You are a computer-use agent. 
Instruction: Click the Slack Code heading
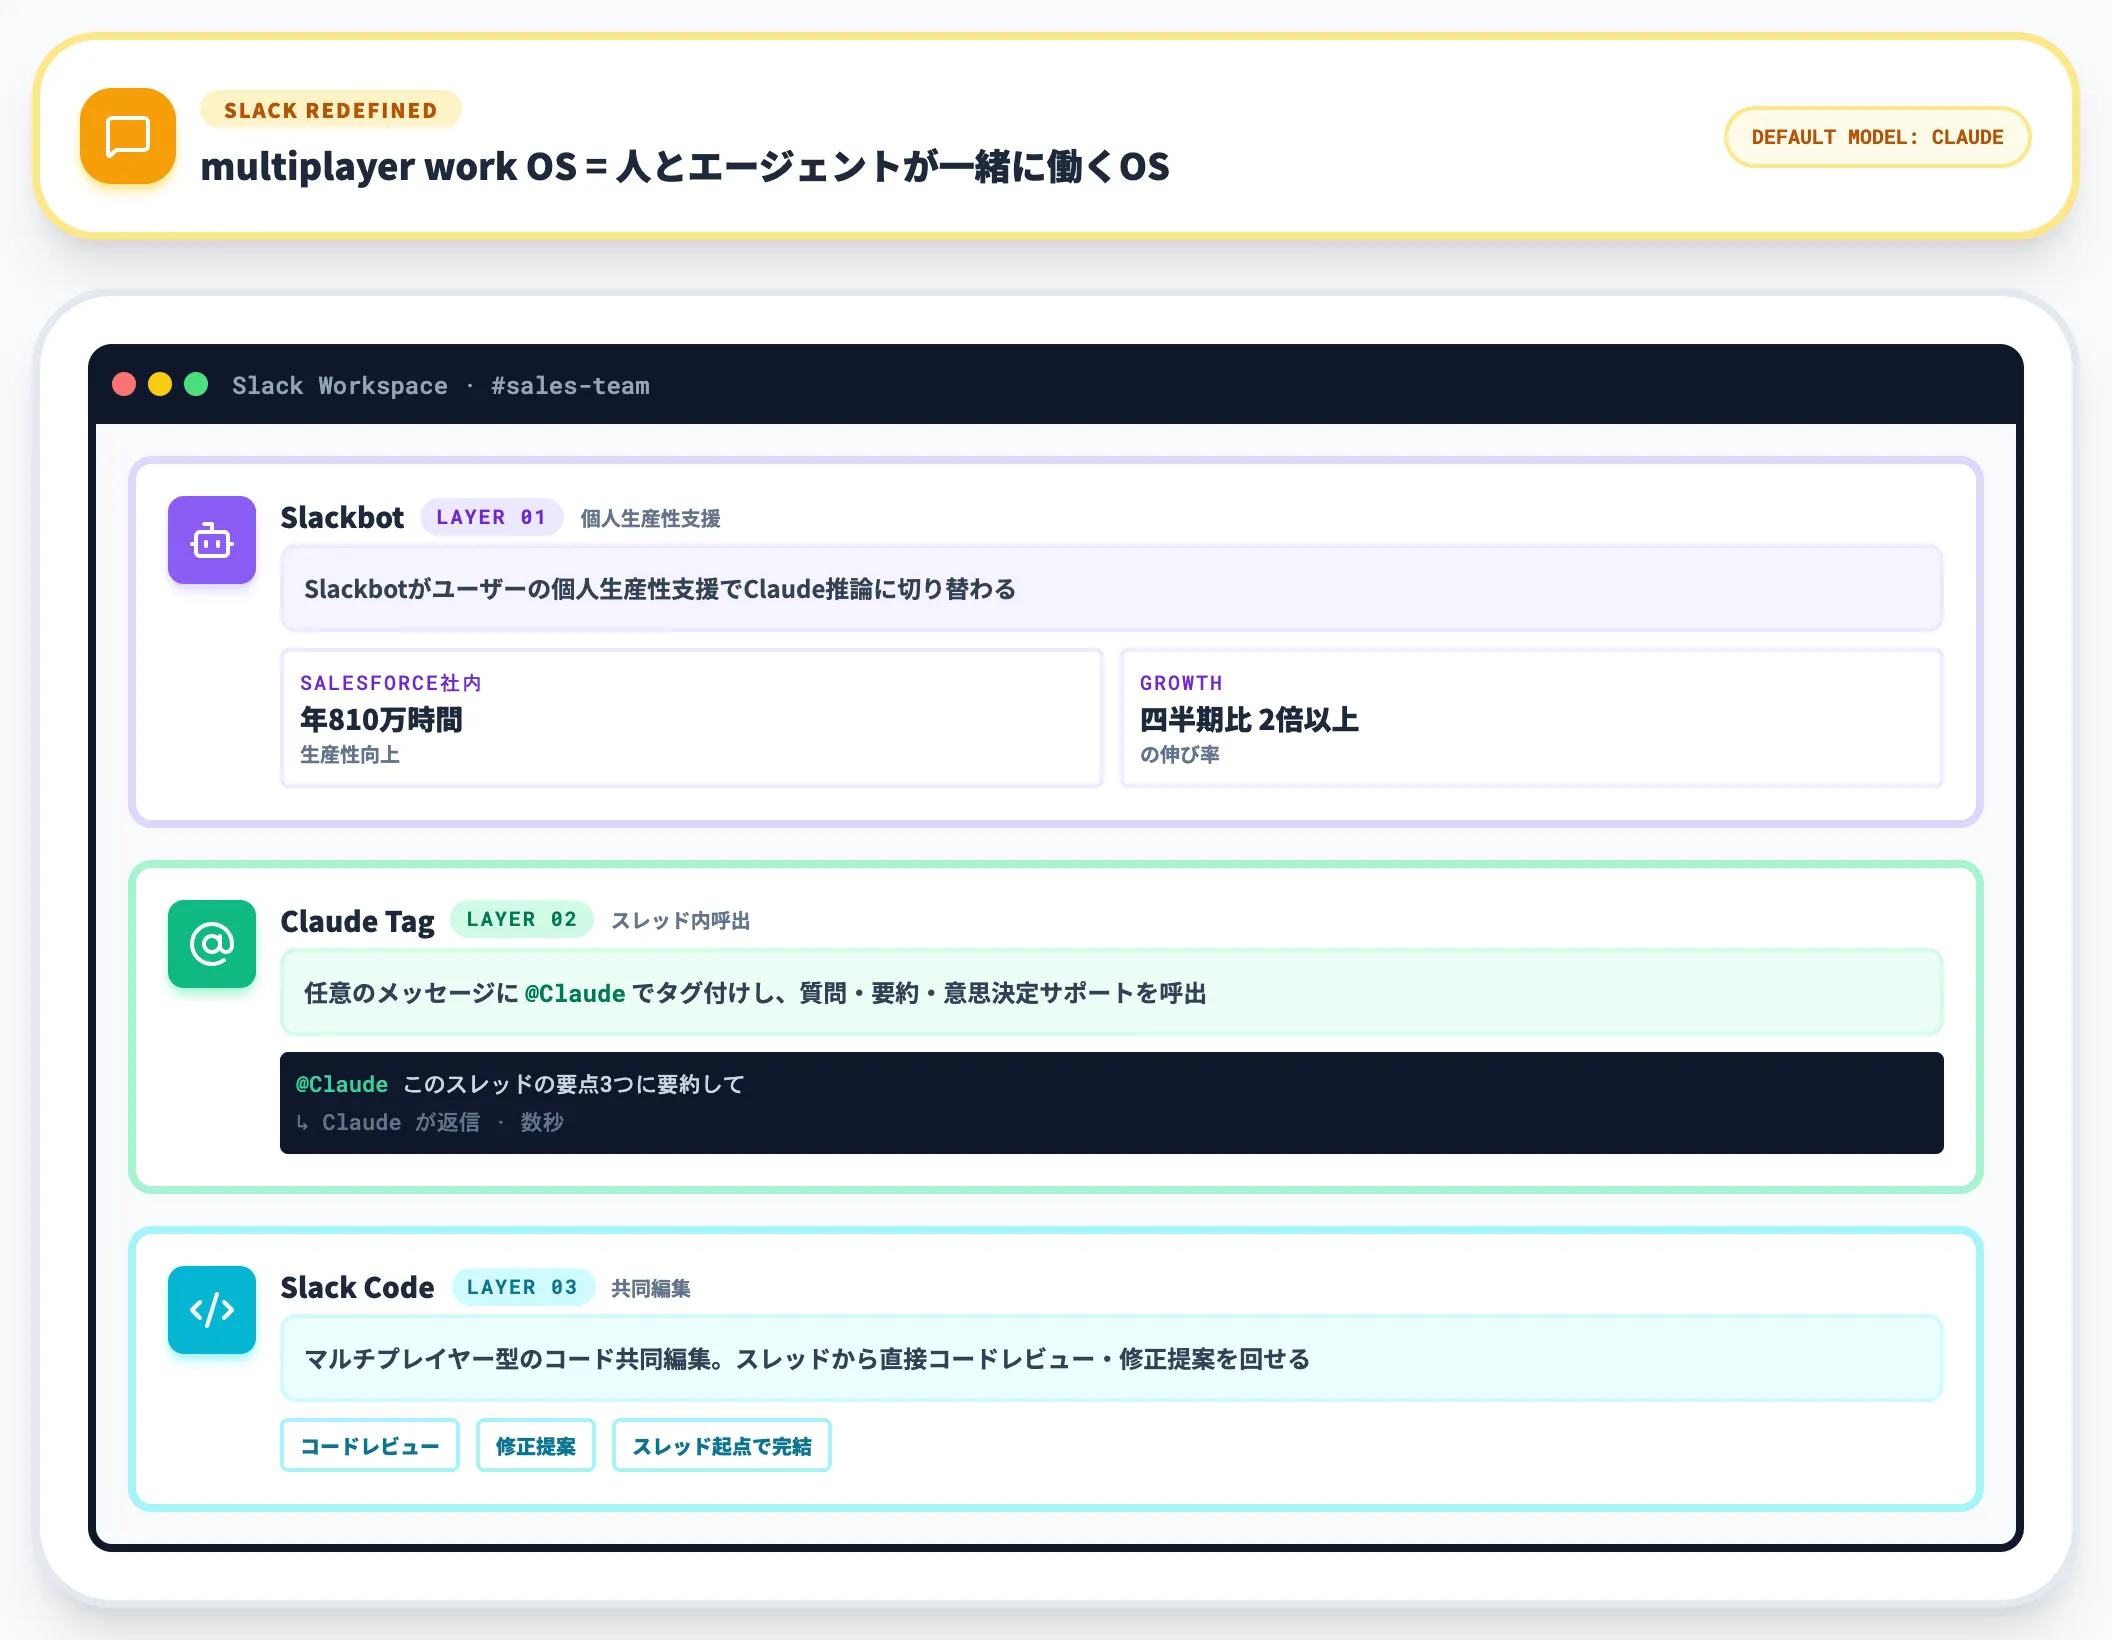pos(357,1287)
